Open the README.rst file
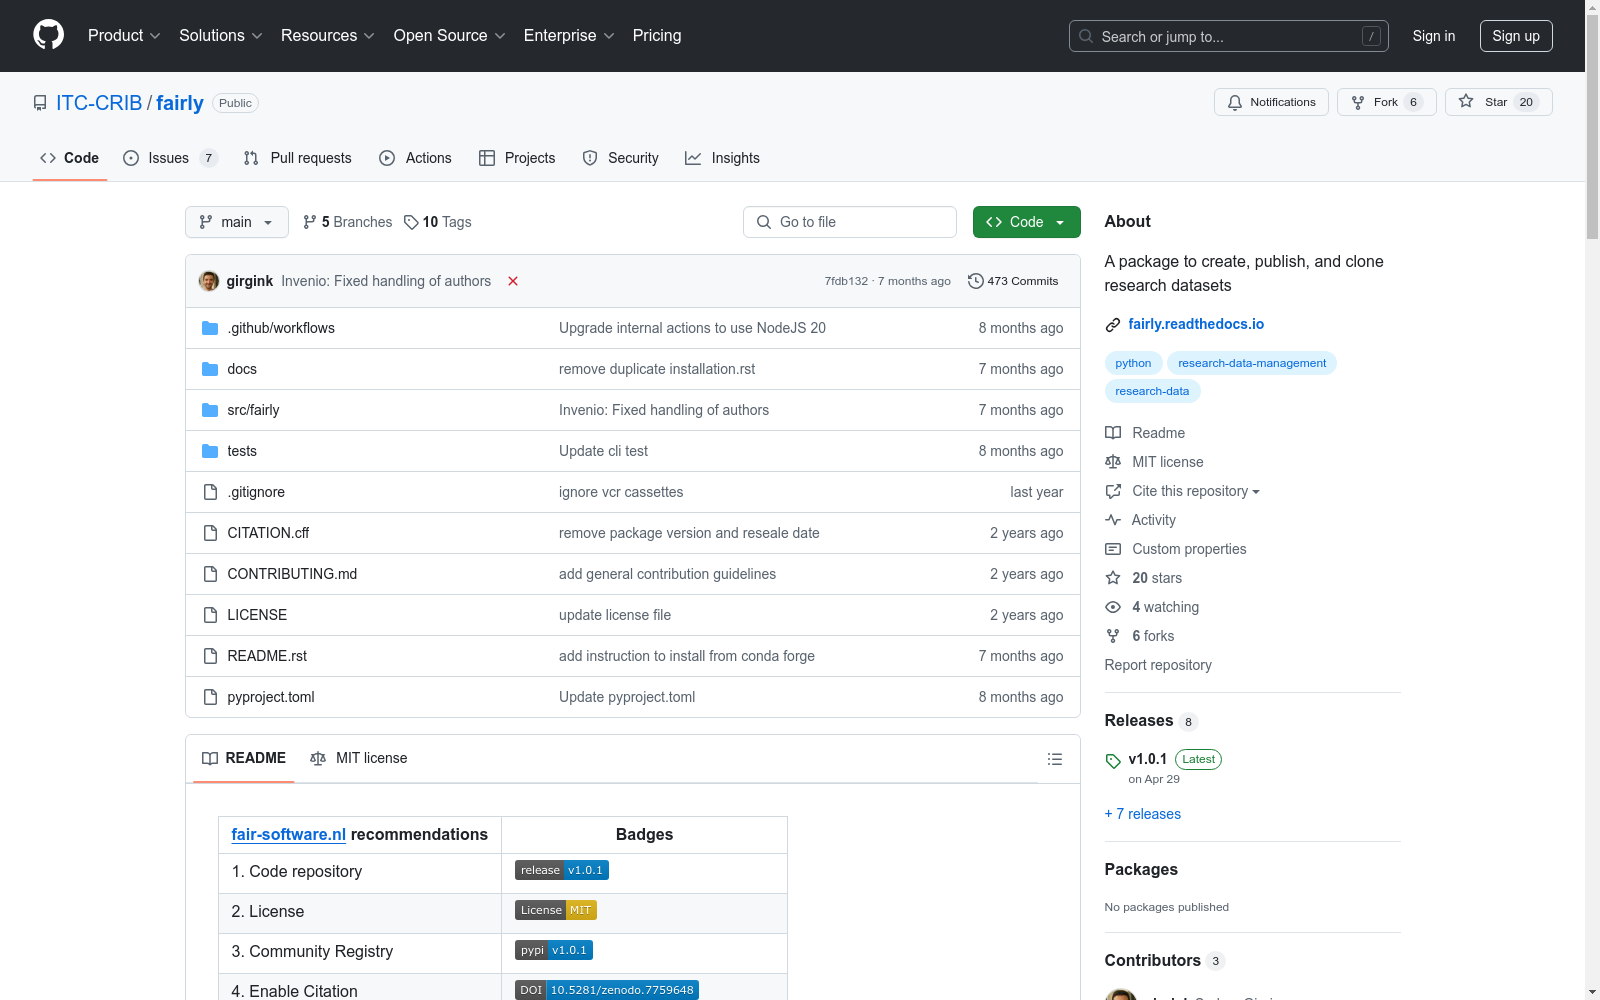 click(x=267, y=656)
